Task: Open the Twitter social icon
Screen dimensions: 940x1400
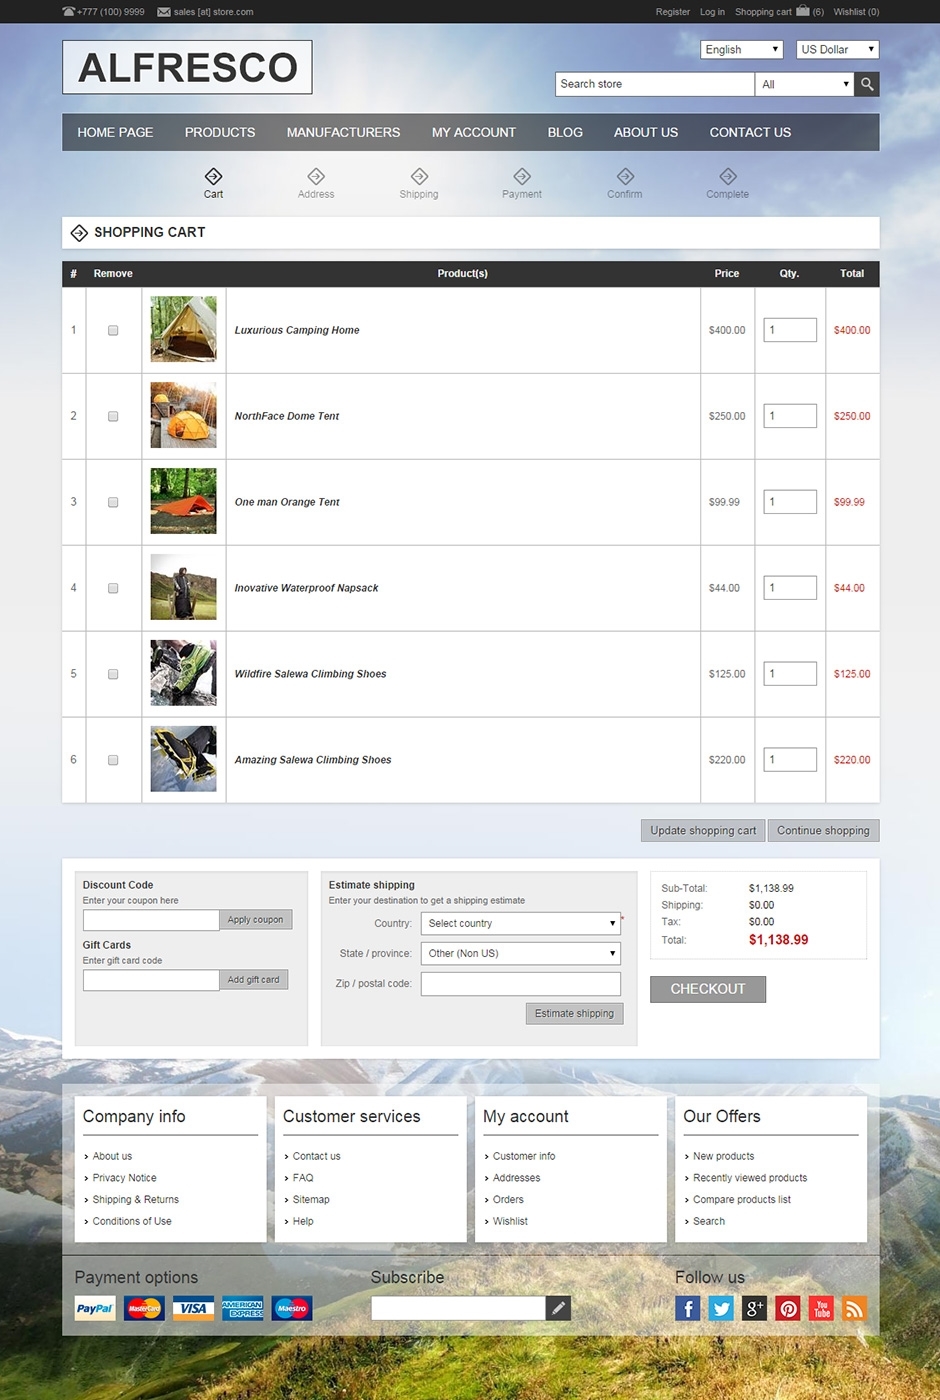Action: 721,1308
